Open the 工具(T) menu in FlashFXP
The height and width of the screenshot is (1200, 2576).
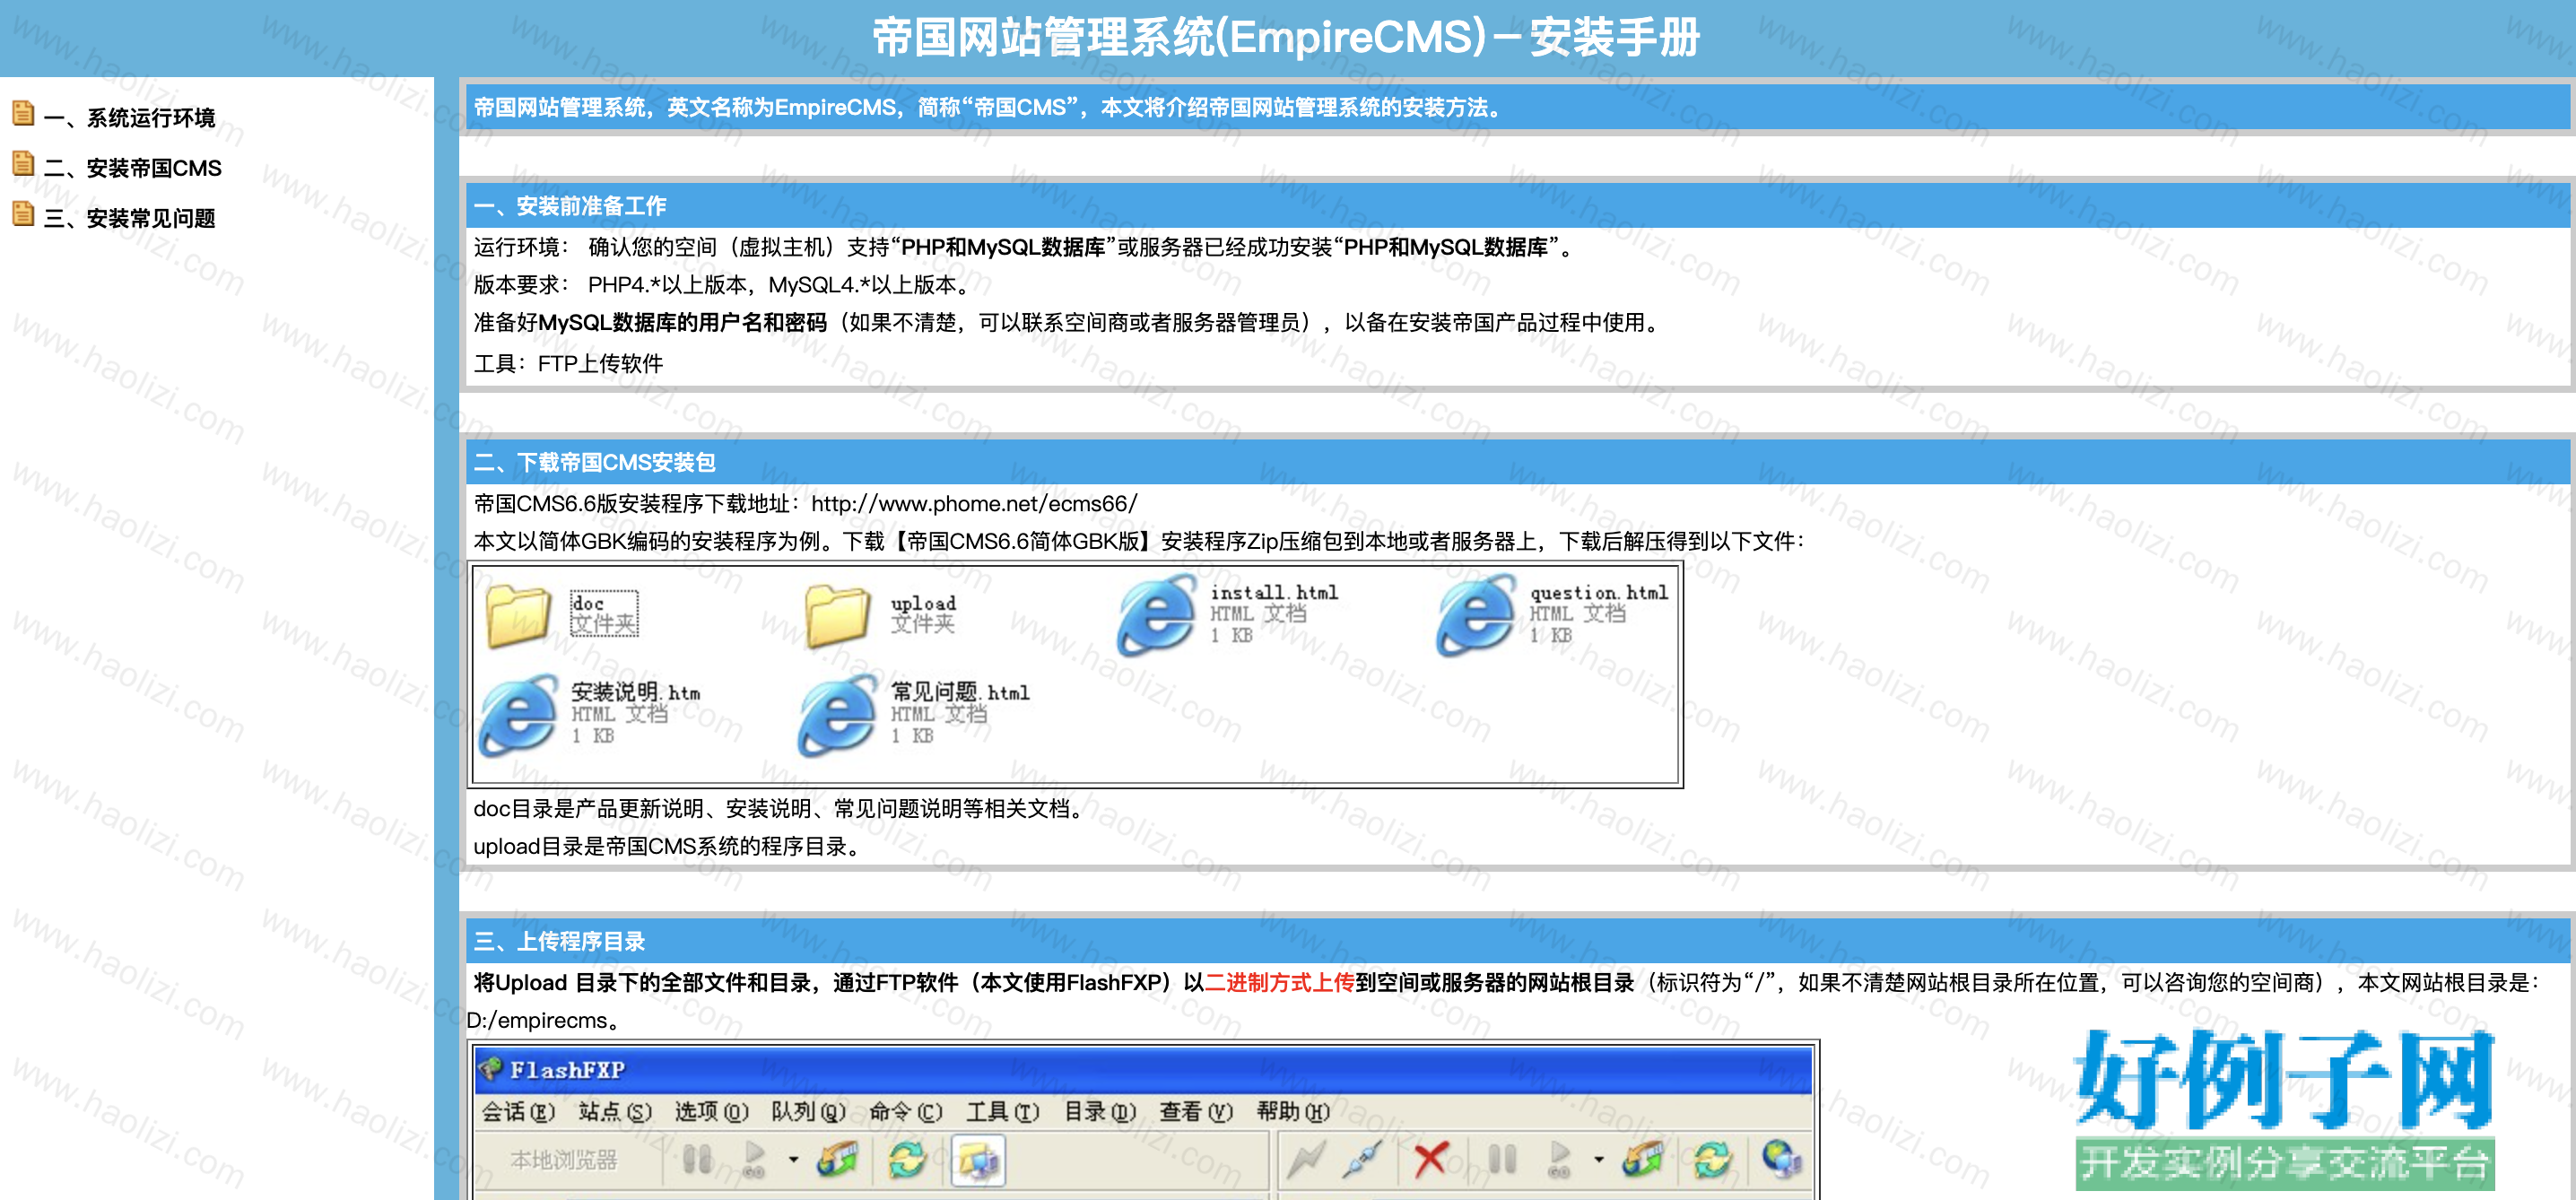(x=1003, y=1112)
